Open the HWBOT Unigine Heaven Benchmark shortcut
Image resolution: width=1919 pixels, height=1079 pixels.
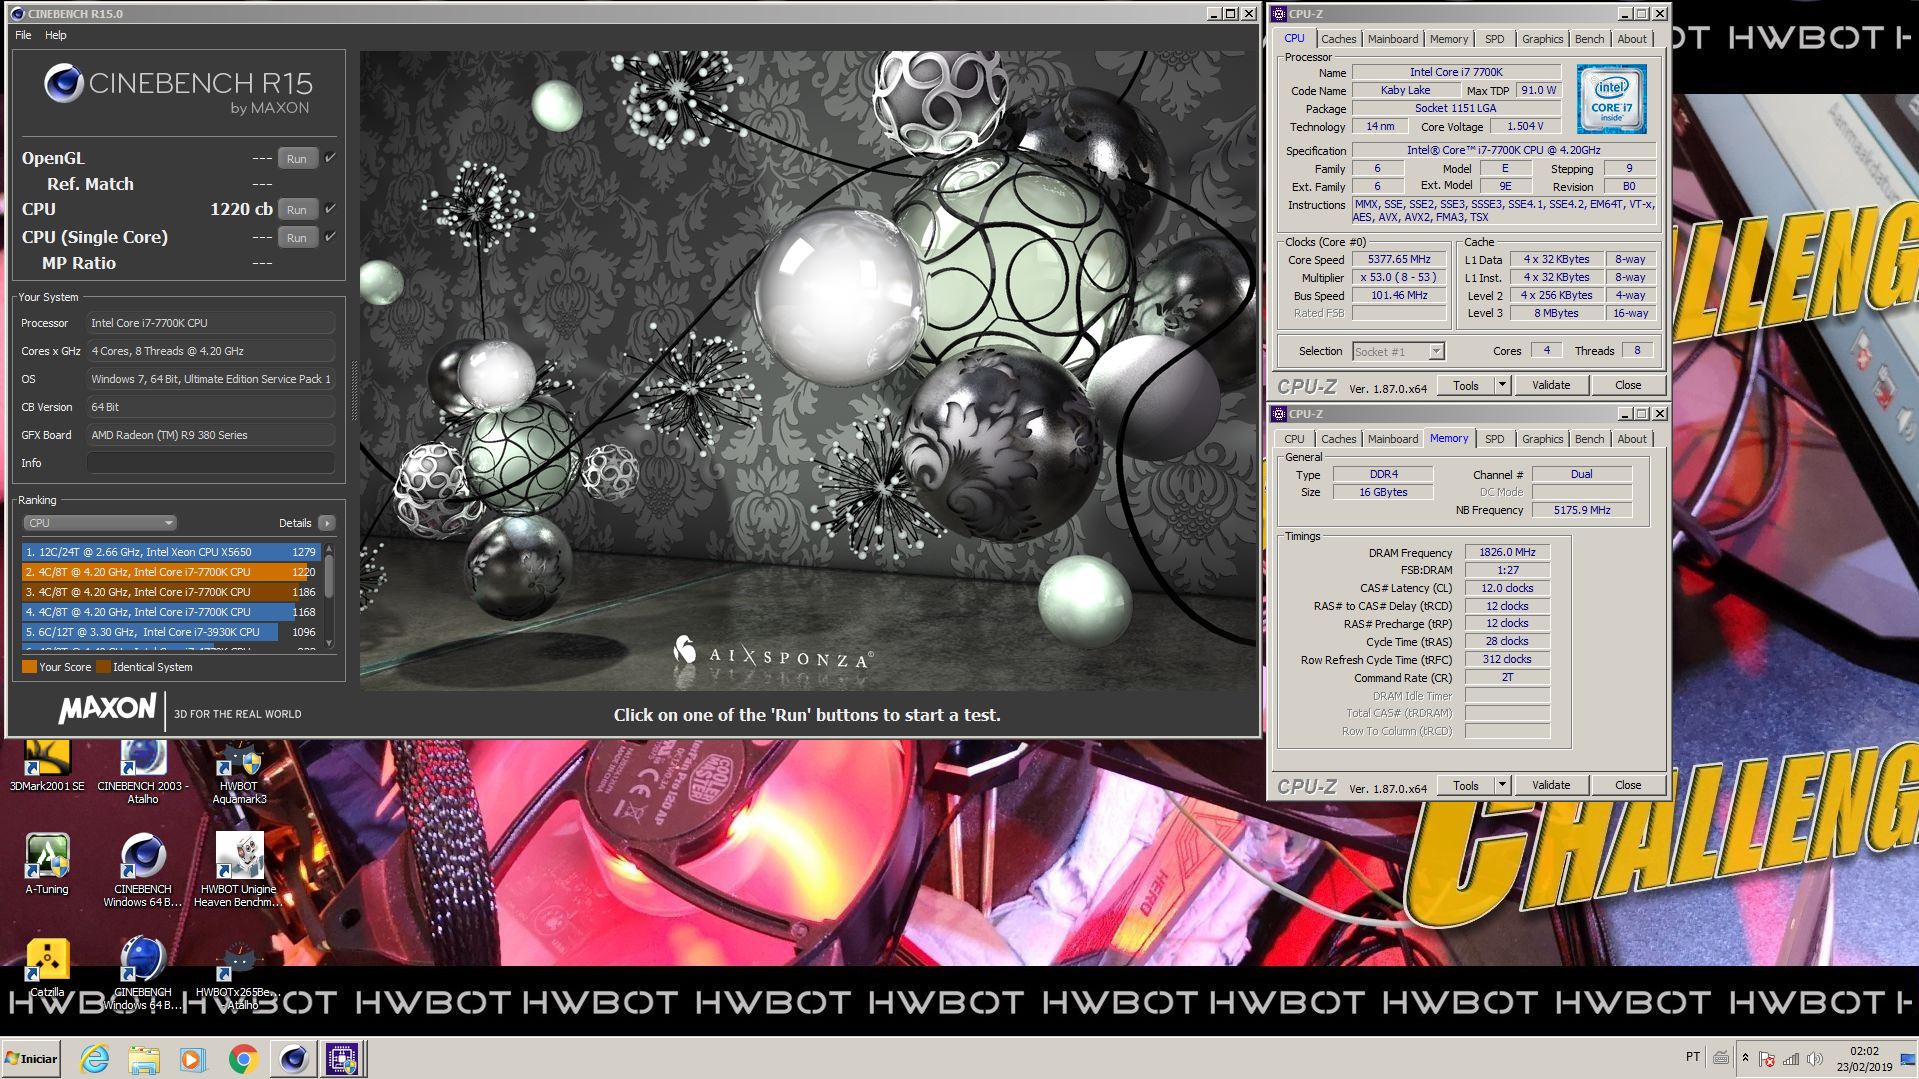(x=239, y=870)
